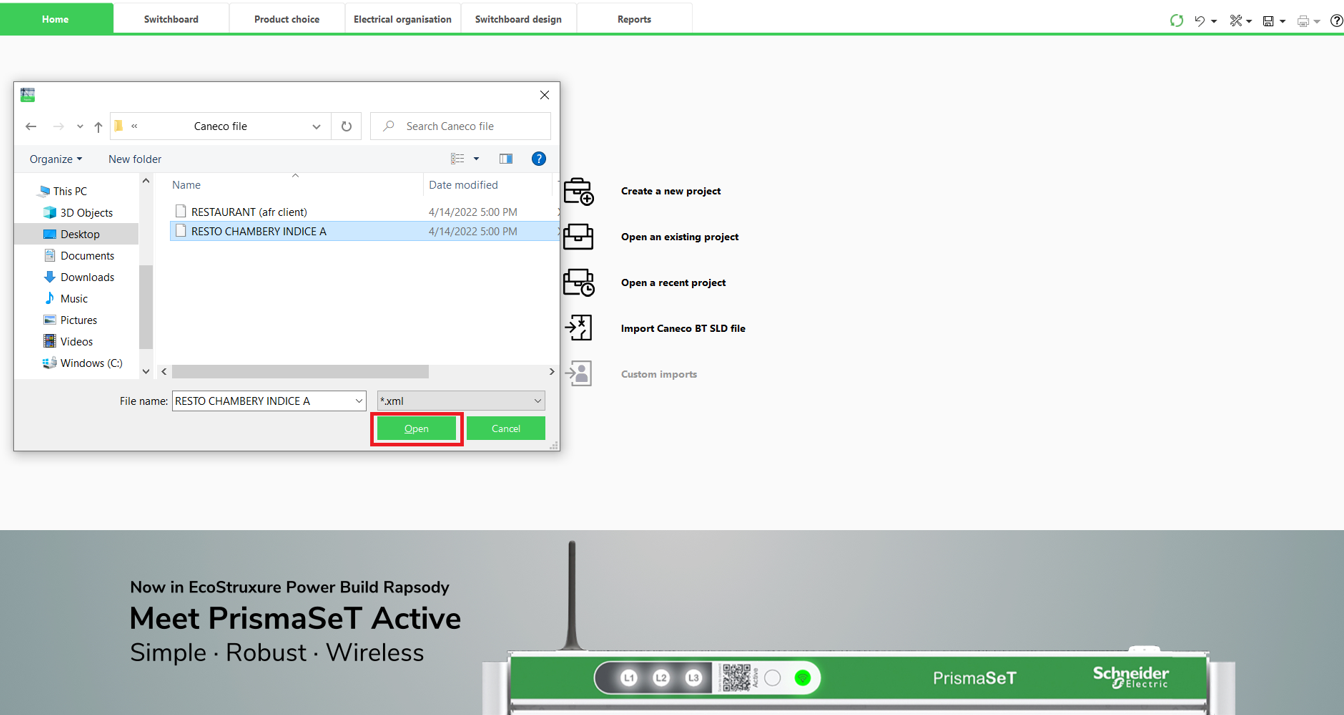The height and width of the screenshot is (715, 1344).
Task: Expand the File name combo box arrow
Action: click(358, 401)
